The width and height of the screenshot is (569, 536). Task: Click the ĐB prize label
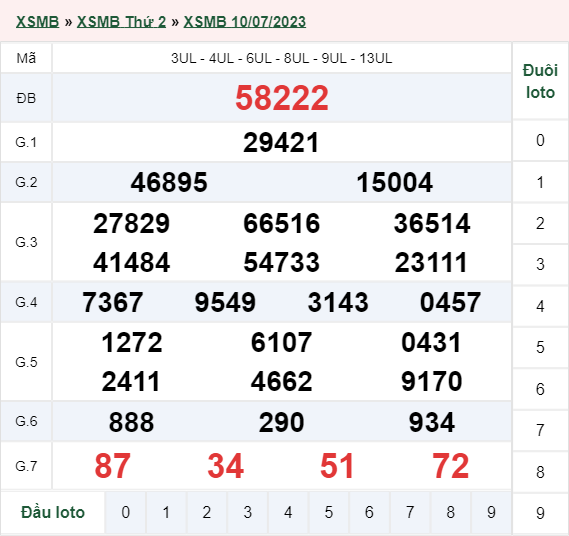(26, 98)
